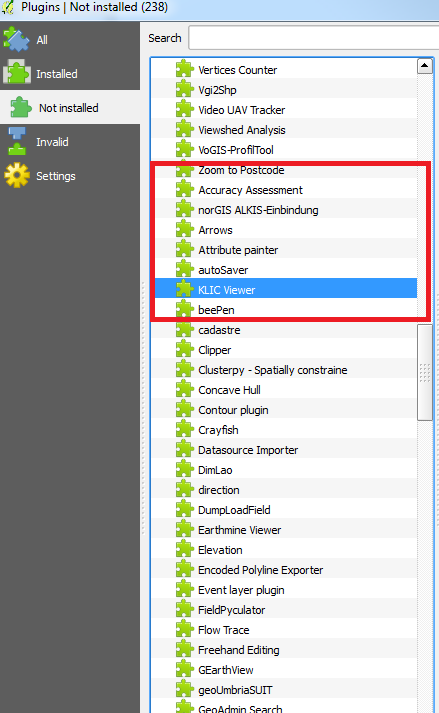Click the Not installed puzzle icon
Image resolution: width=439 pixels, height=713 pixels.
[21, 108]
